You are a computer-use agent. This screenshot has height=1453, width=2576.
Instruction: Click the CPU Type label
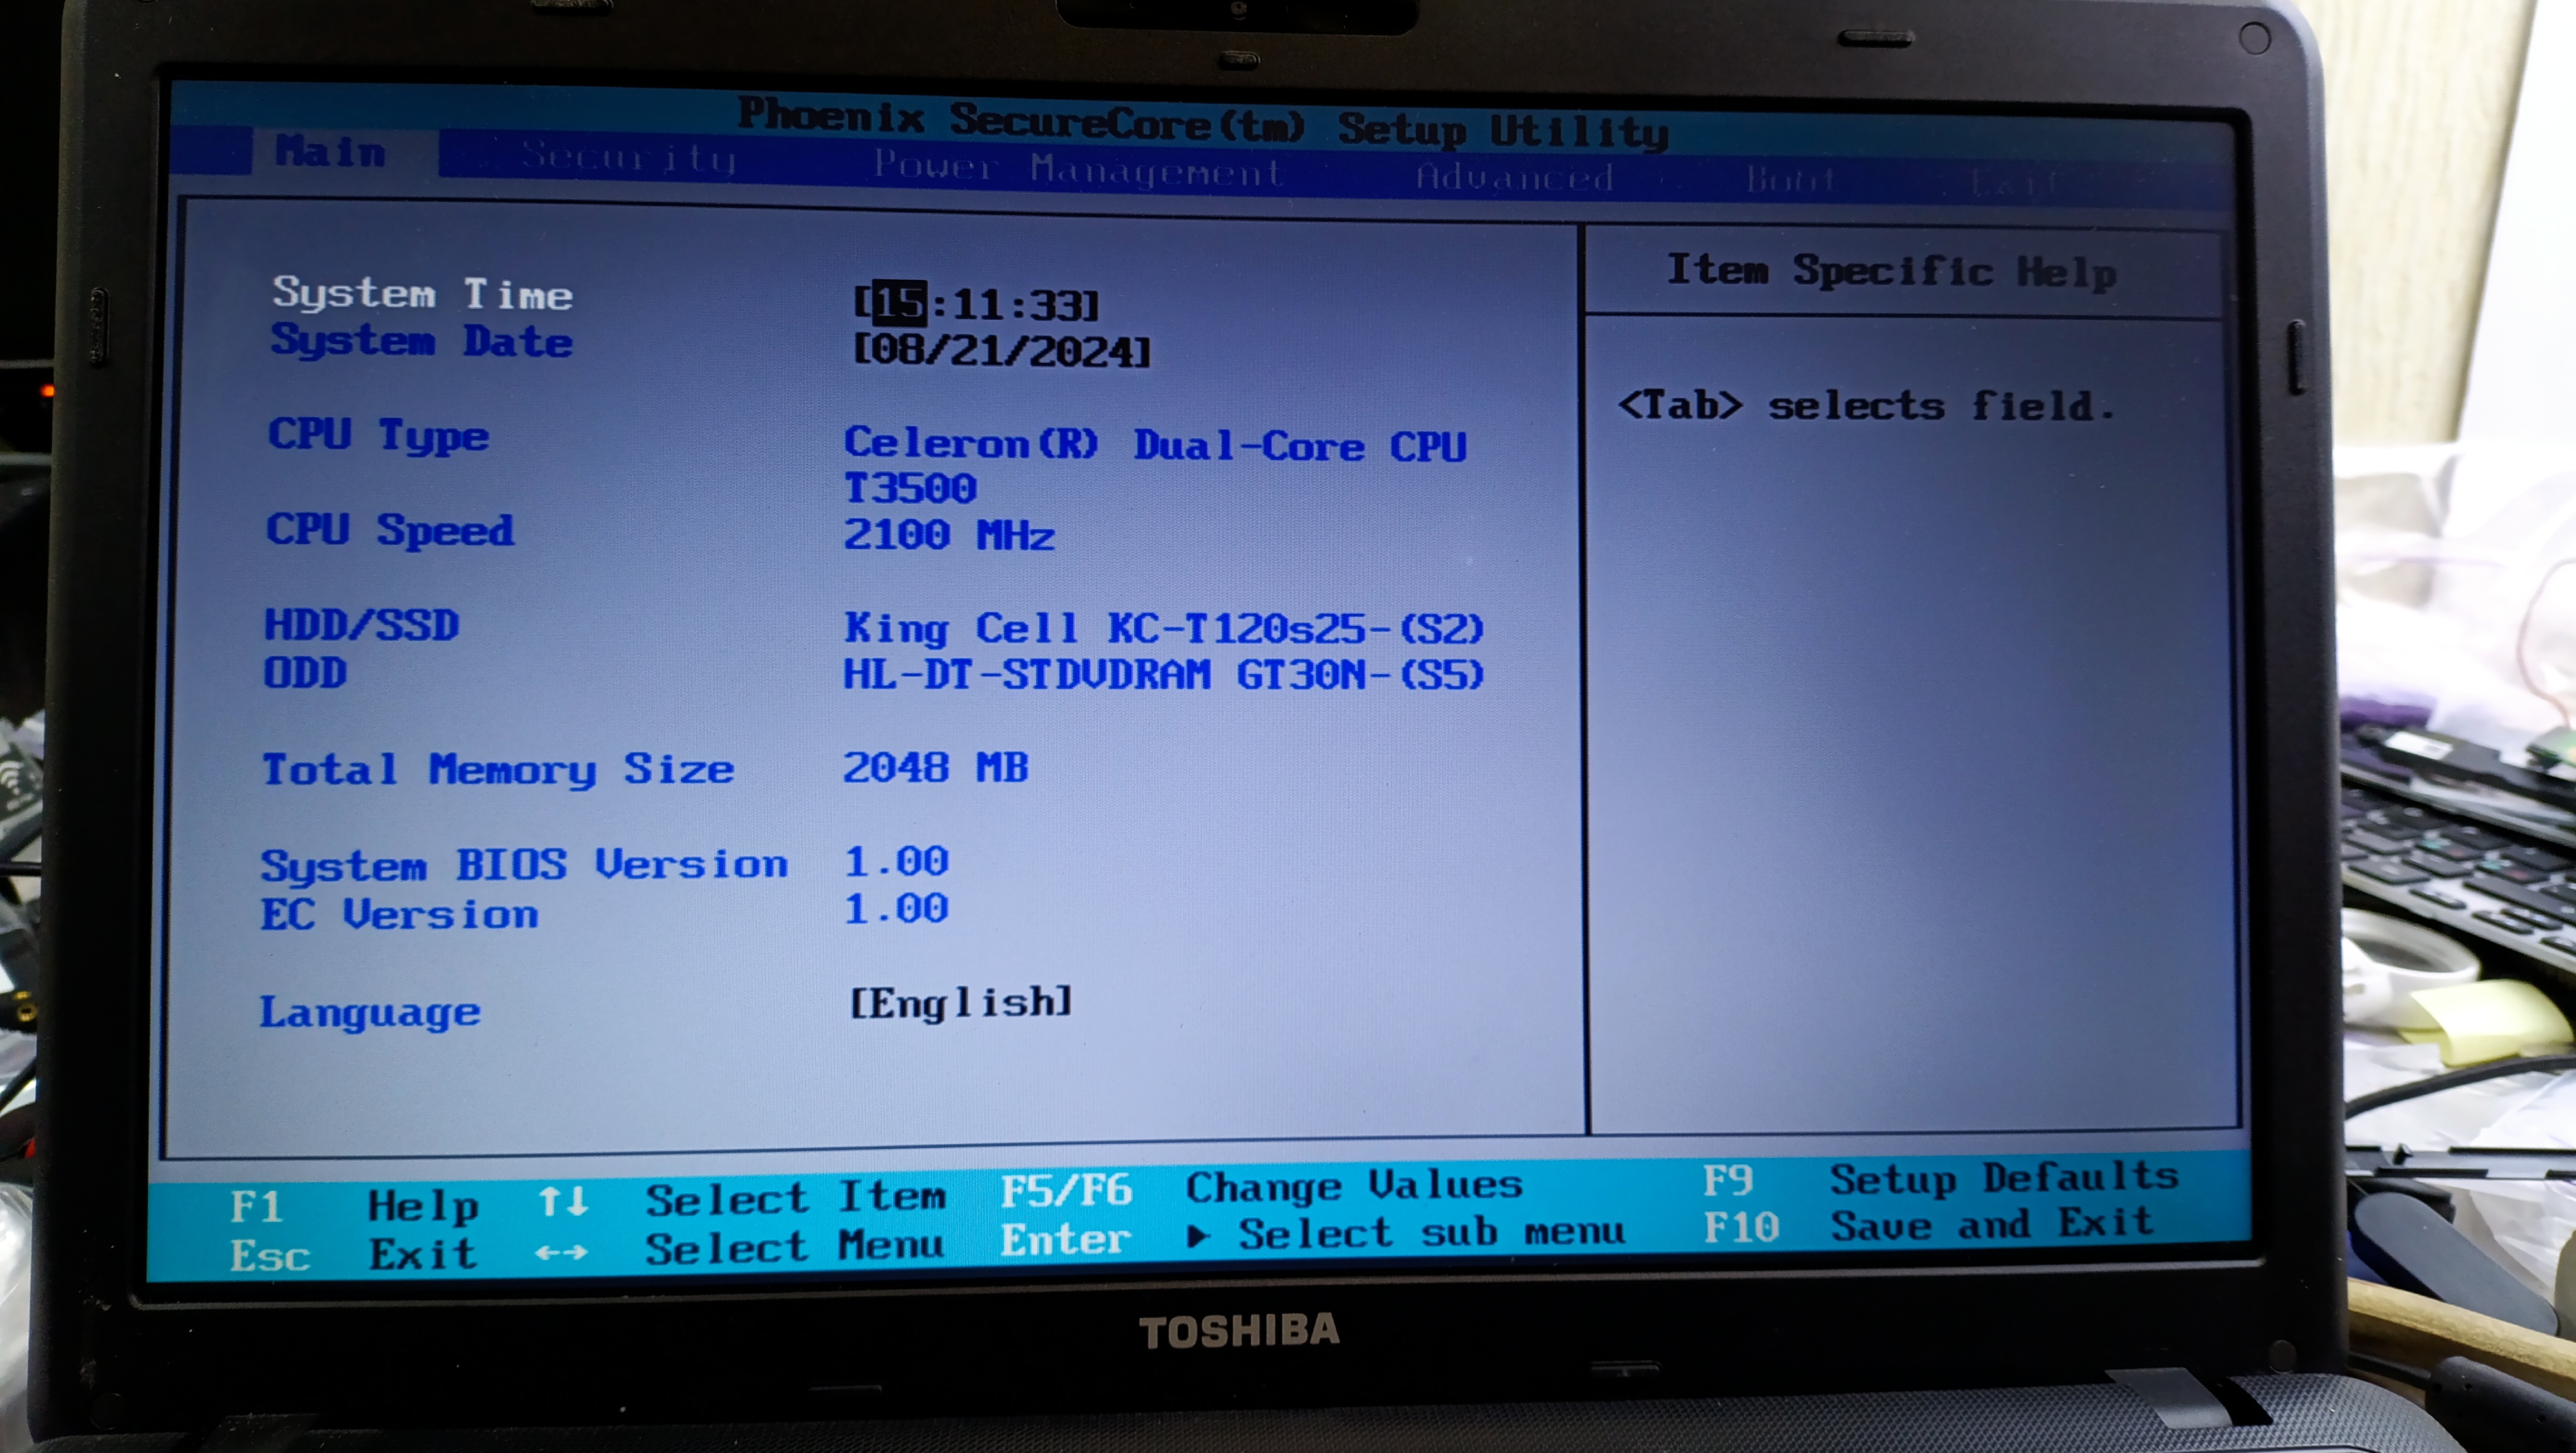coord(378,436)
